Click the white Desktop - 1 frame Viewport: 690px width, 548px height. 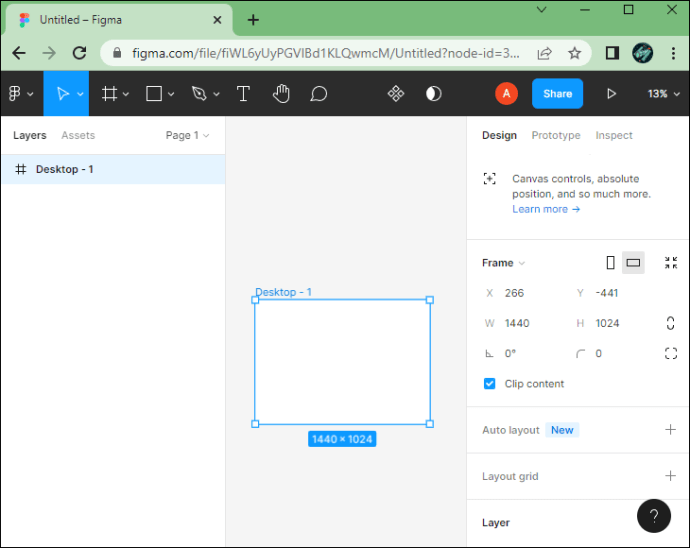pyautogui.click(x=342, y=362)
